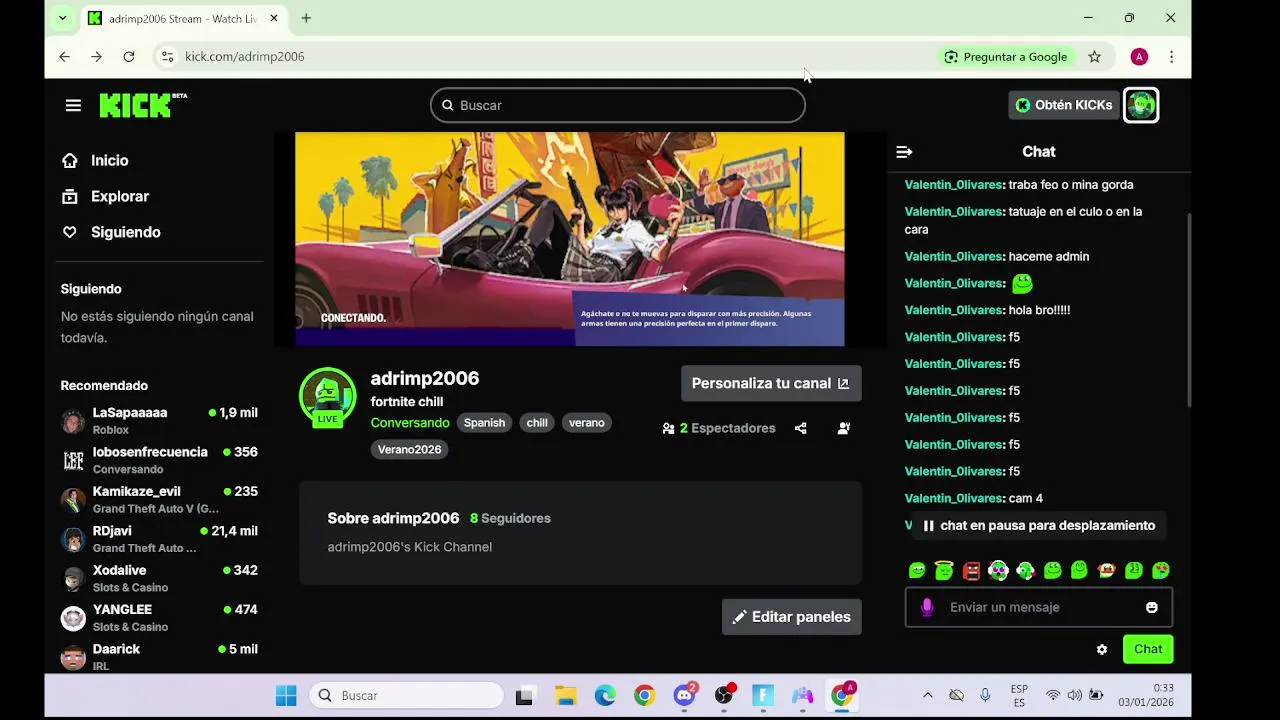Open Windows Start menu
Image resolution: width=1280 pixels, height=720 pixels.
(286, 695)
